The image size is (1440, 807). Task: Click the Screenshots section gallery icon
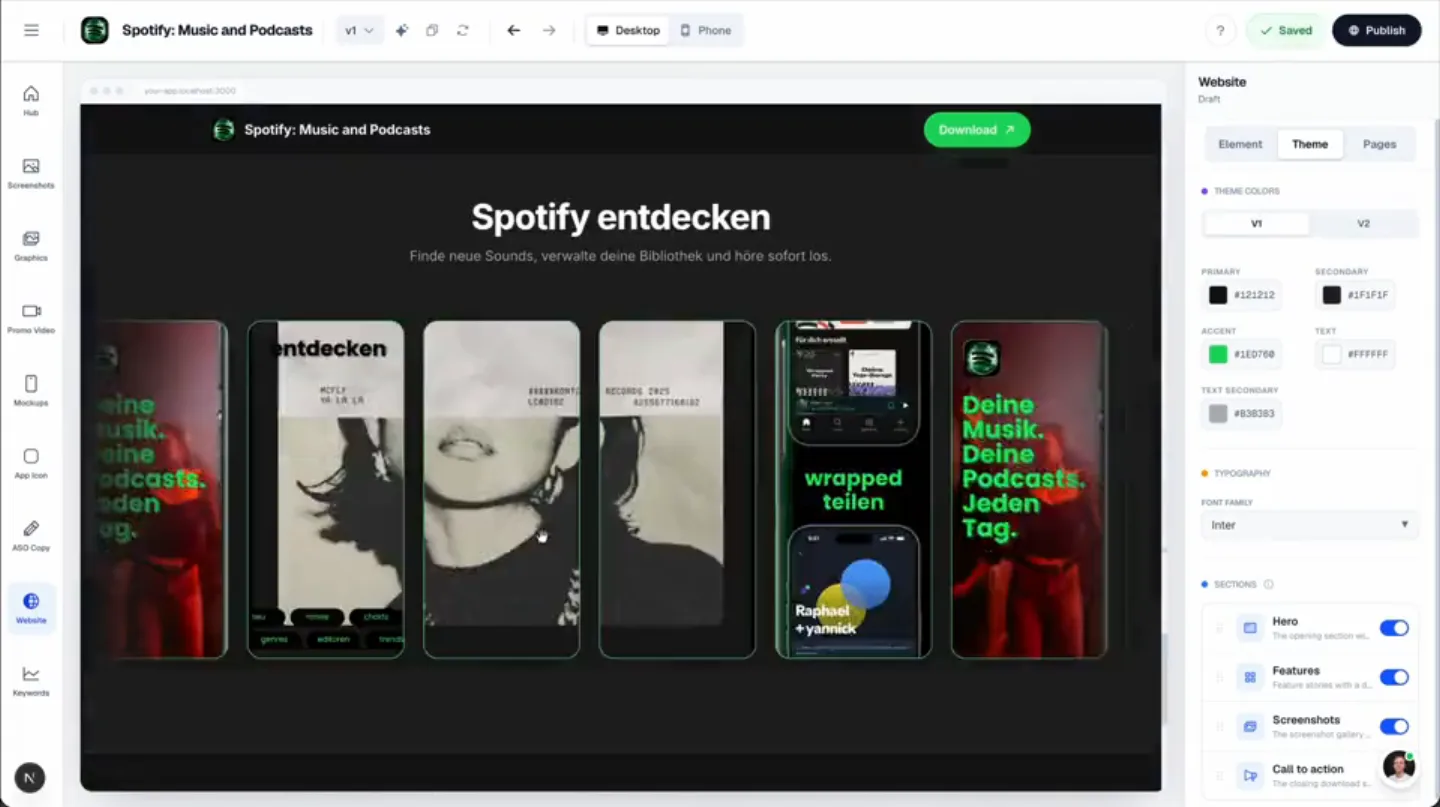pos(1250,726)
